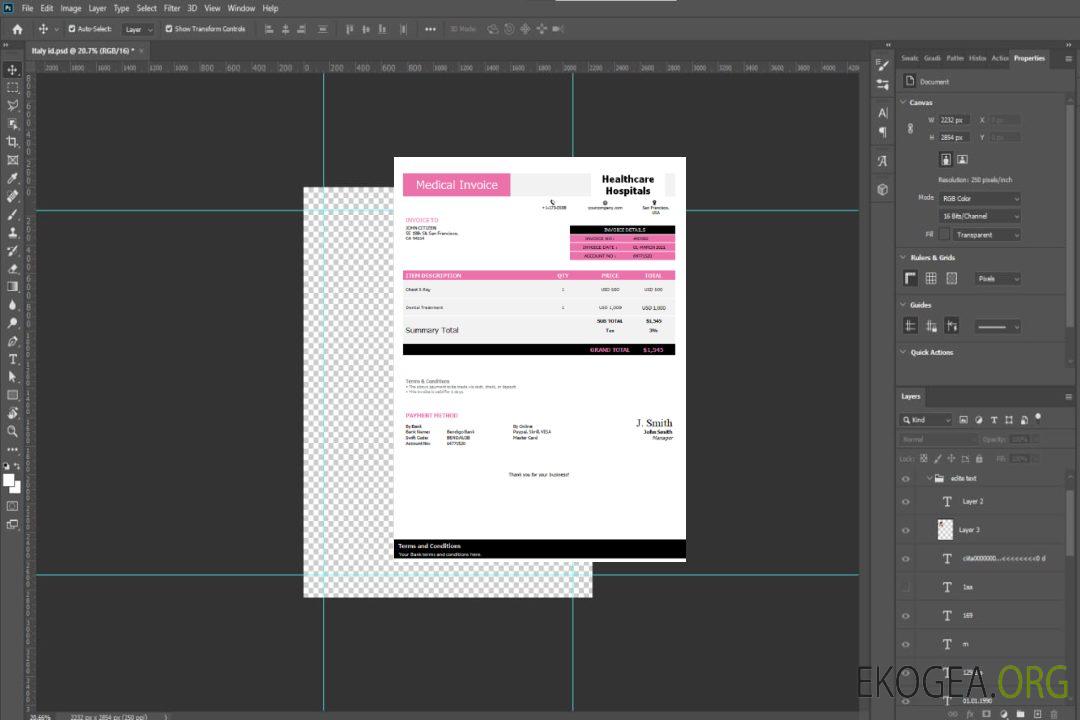Hide the Layer 2 text layer

coord(906,502)
